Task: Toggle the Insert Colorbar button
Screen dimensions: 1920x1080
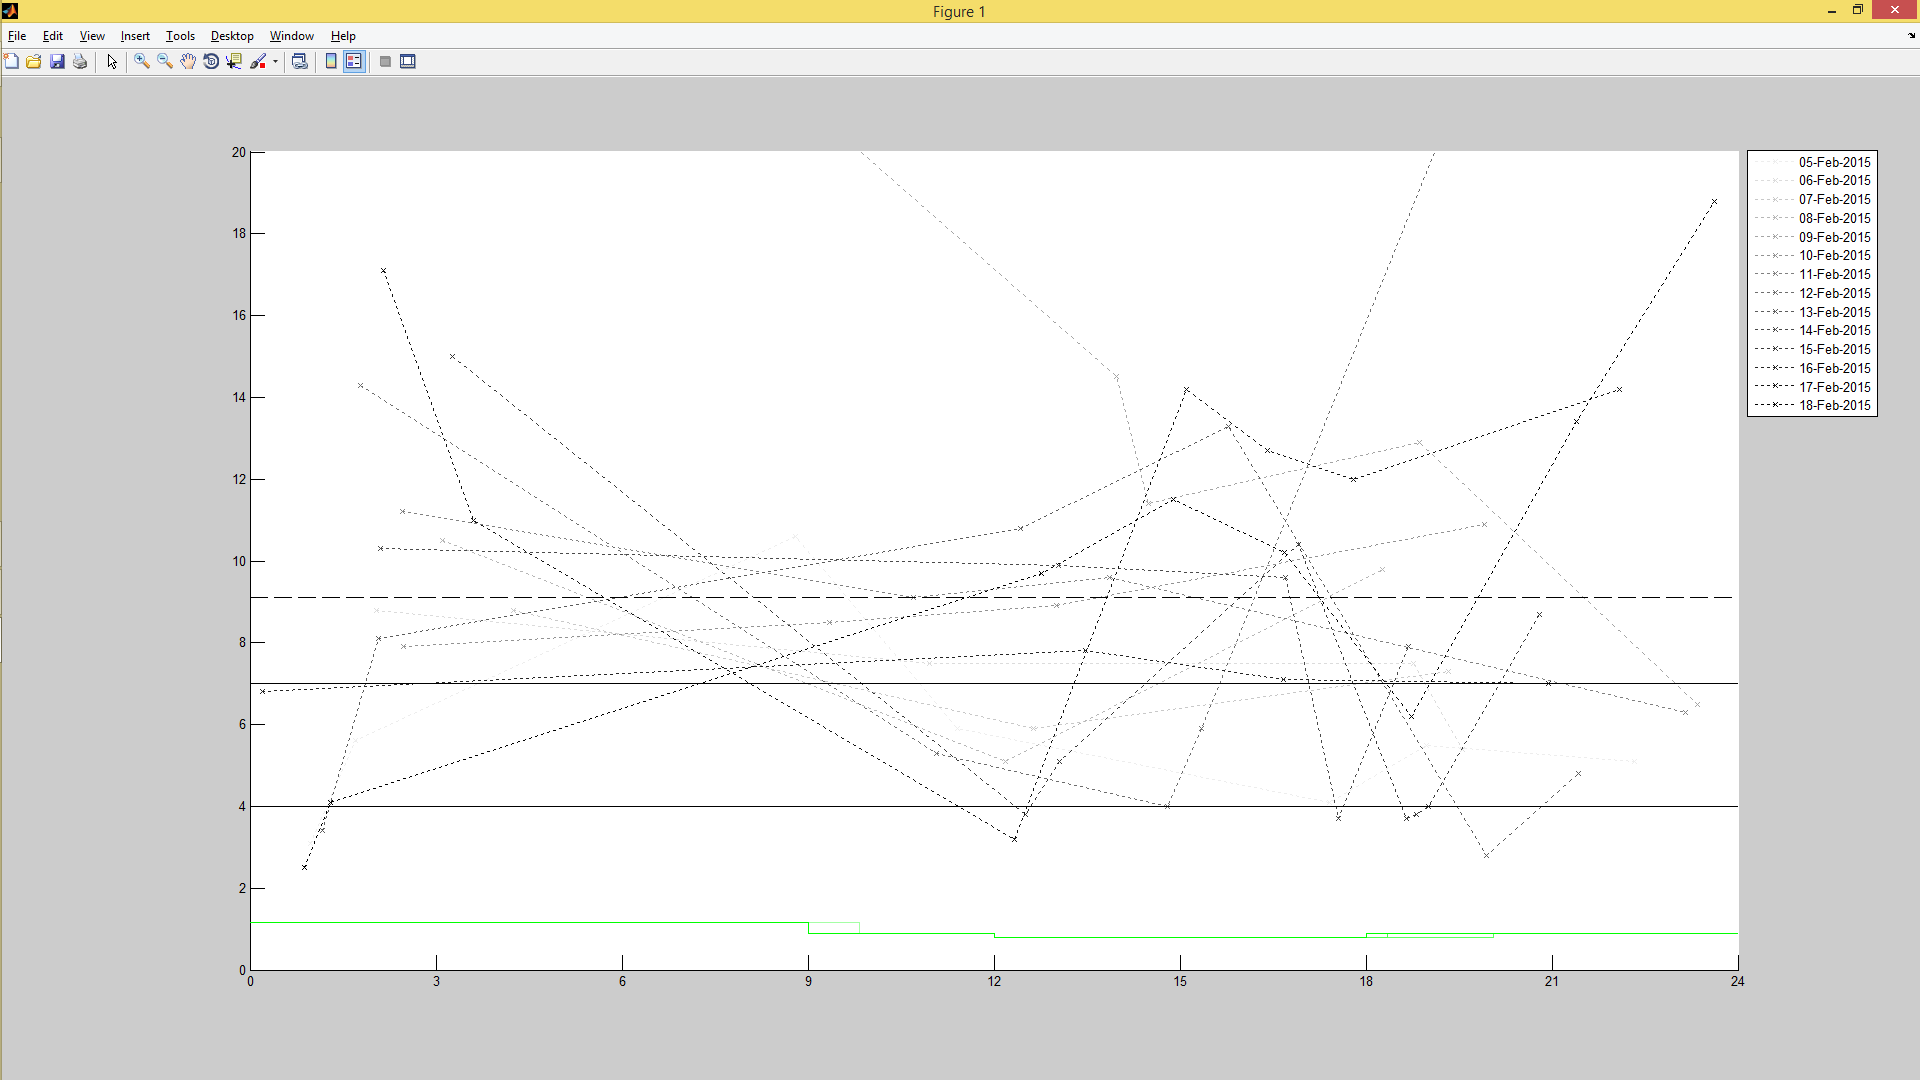Action: tap(331, 62)
